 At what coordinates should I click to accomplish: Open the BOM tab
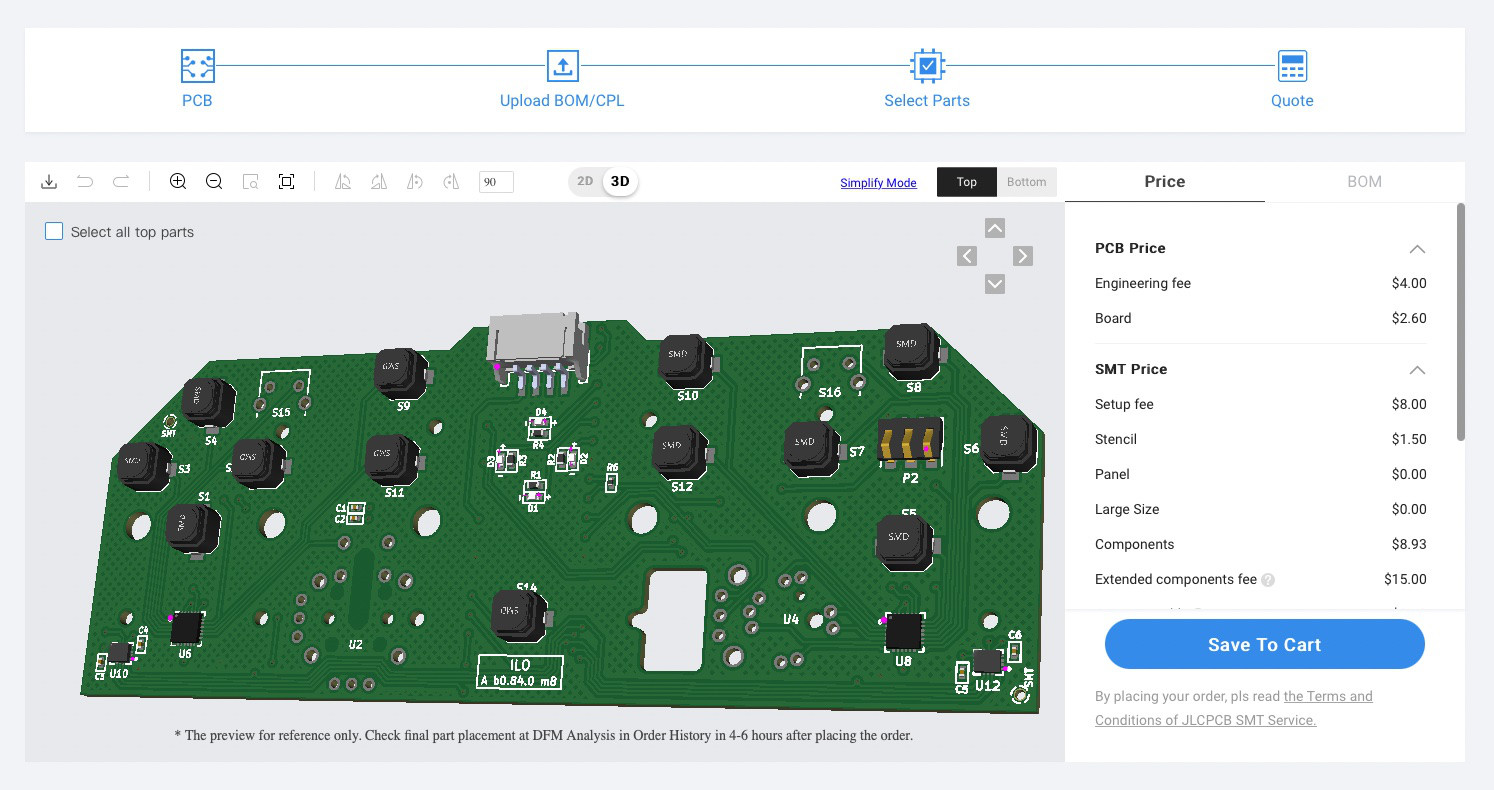point(1364,182)
